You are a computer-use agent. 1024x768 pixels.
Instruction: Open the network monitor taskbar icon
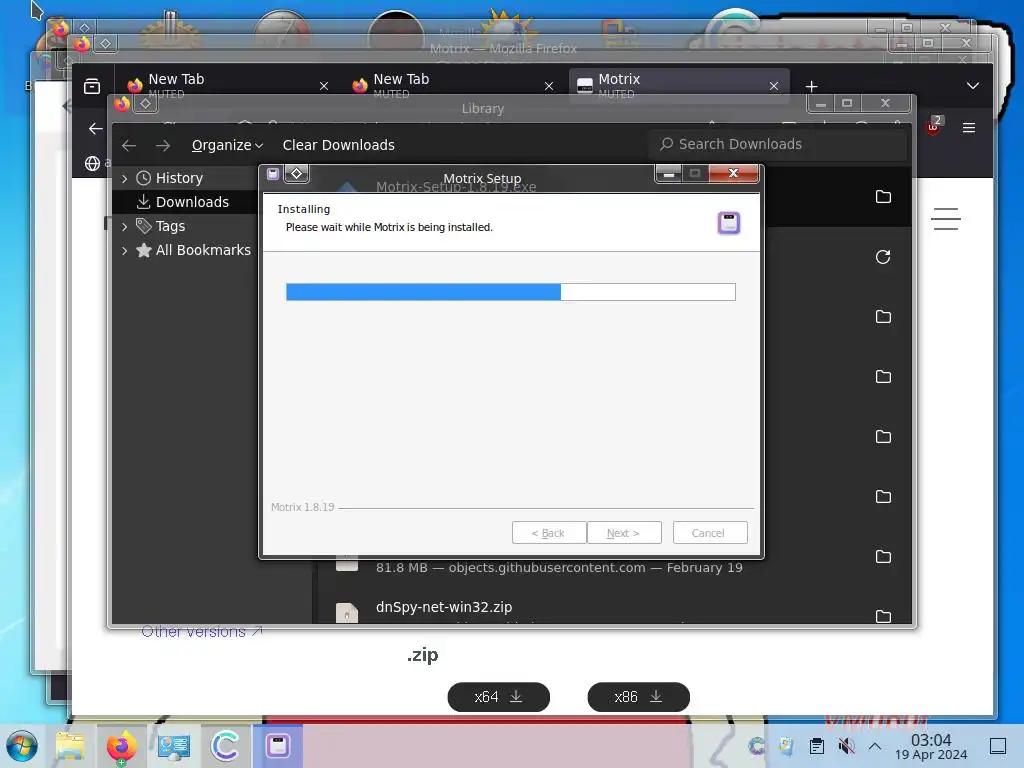[174, 746]
